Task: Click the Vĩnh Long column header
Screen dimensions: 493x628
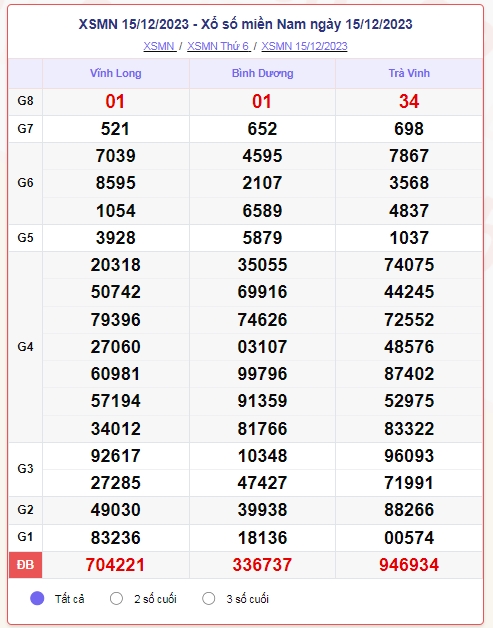Action: tap(116, 73)
